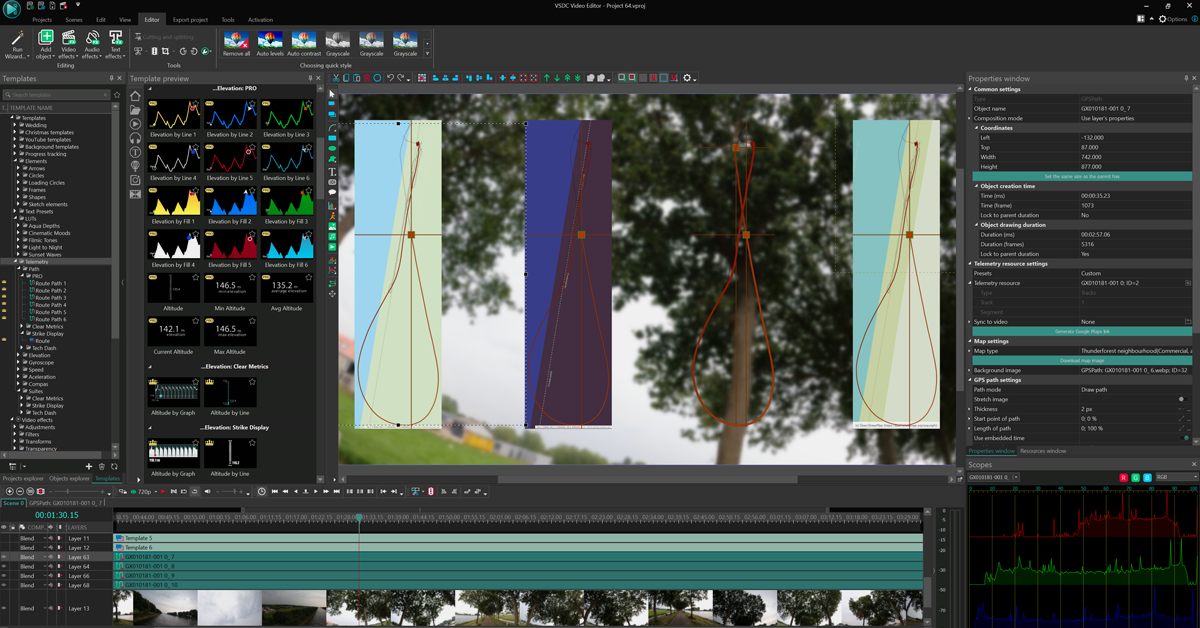Screen dimensions: 1200x628
Task: Click the Download map image button
Action: [1081, 360]
